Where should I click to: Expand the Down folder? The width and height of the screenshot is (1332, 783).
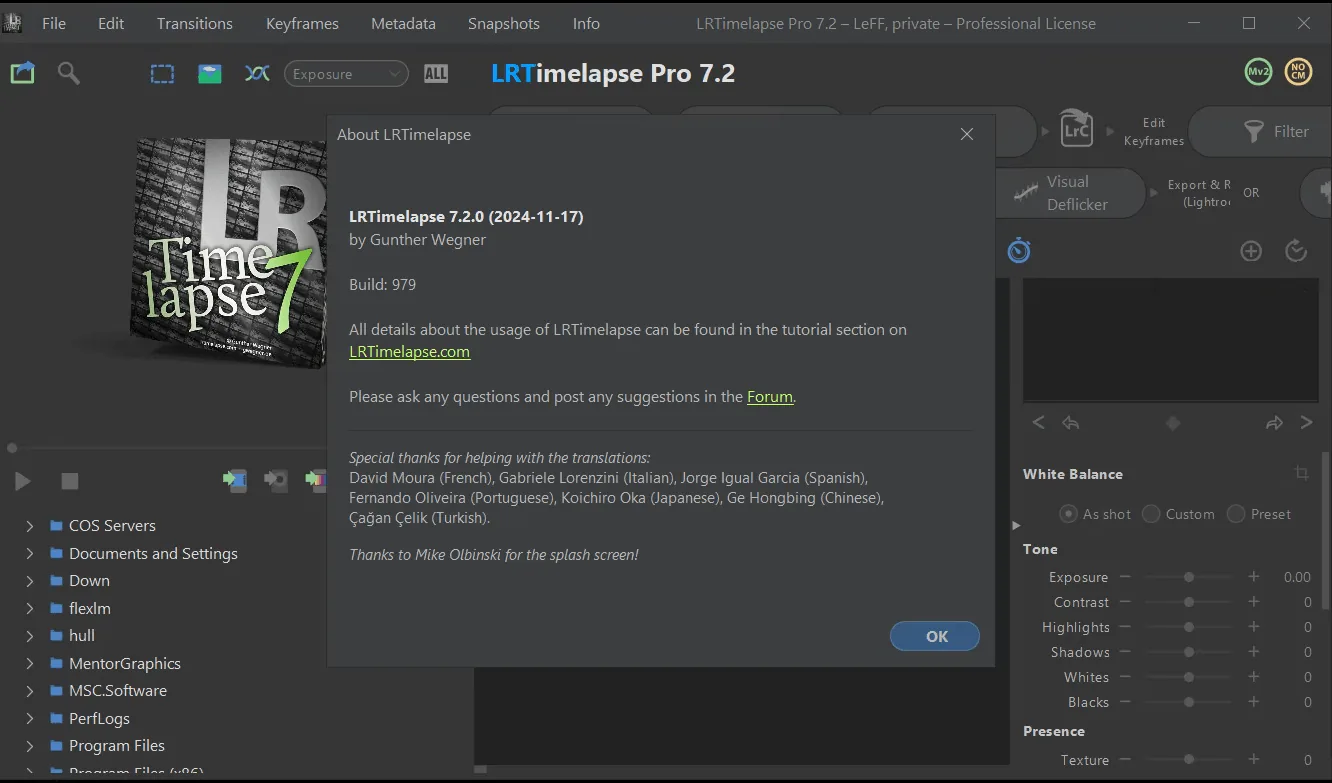(x=30, y=581)
